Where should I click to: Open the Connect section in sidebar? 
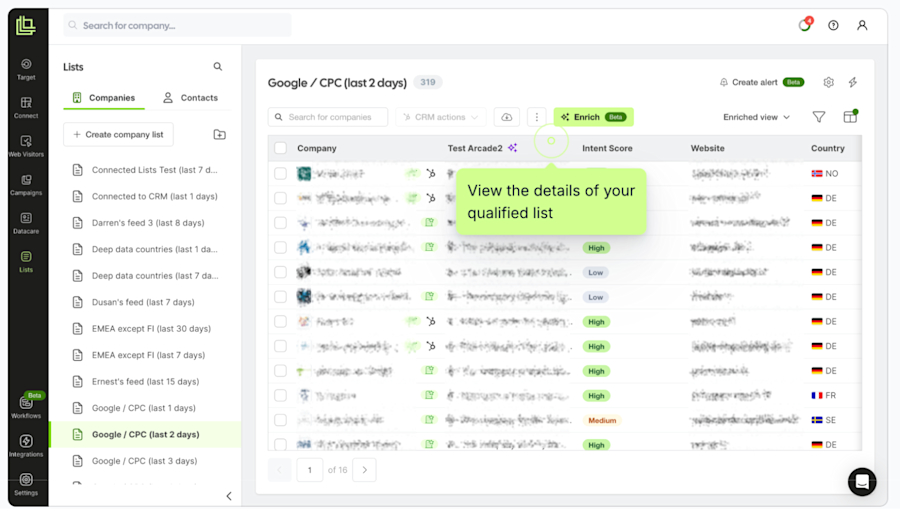pyautogui.click(x=26, y=107)
